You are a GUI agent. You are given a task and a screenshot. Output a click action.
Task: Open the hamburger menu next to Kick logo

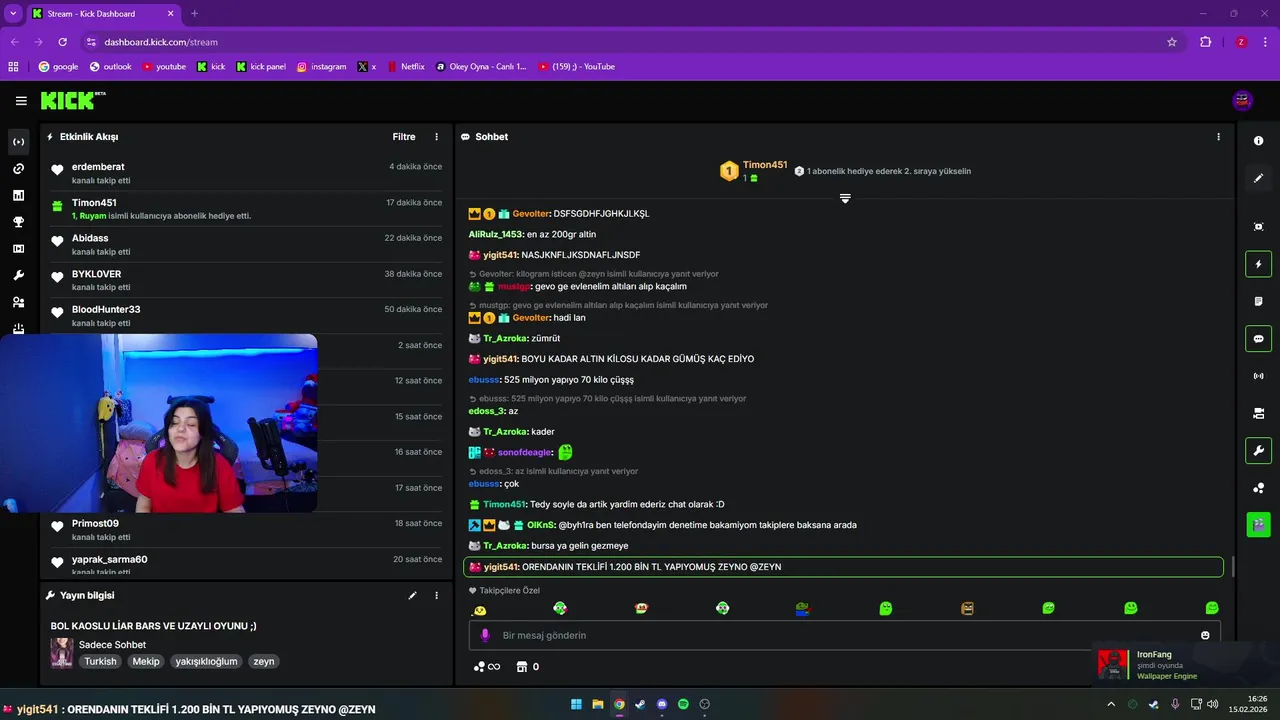tap(21, 101)
